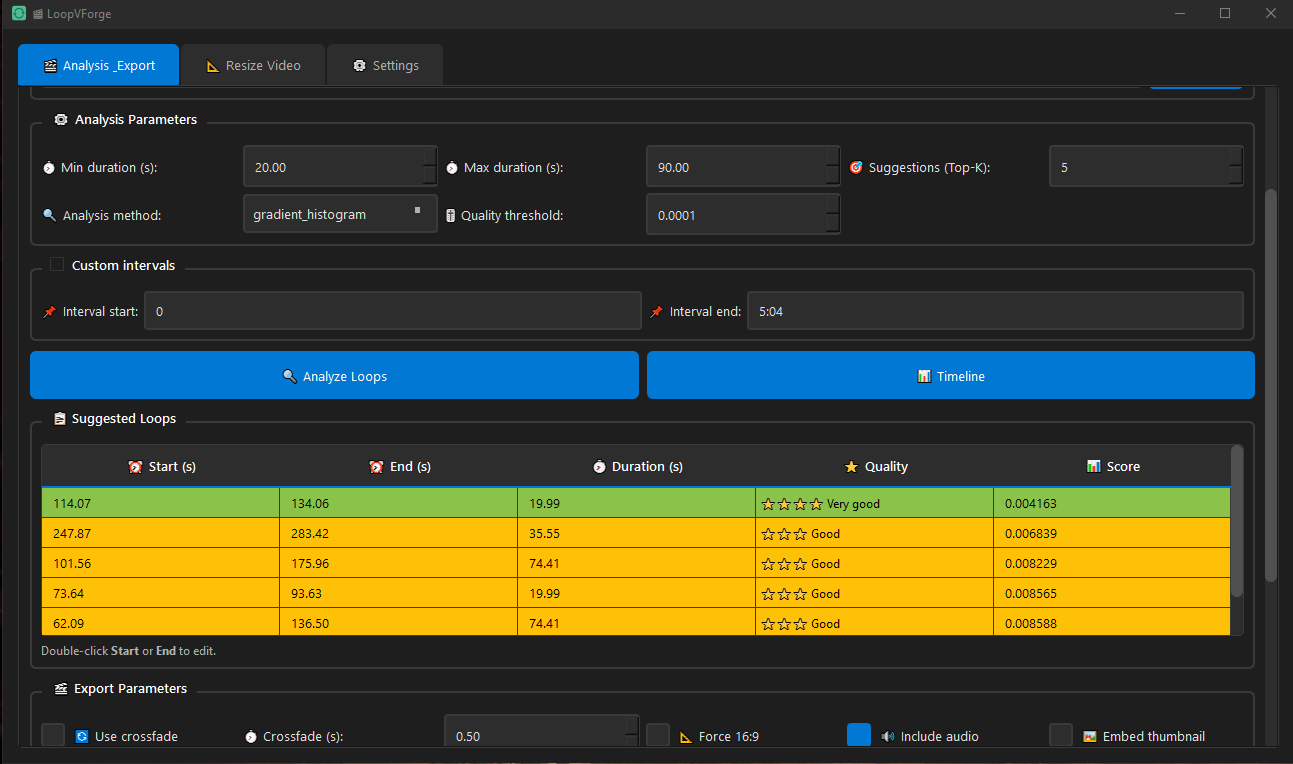This screenshot has width=1293, height=764.
Task: Click the alarm clock icon in End column header
Action: 376,467
